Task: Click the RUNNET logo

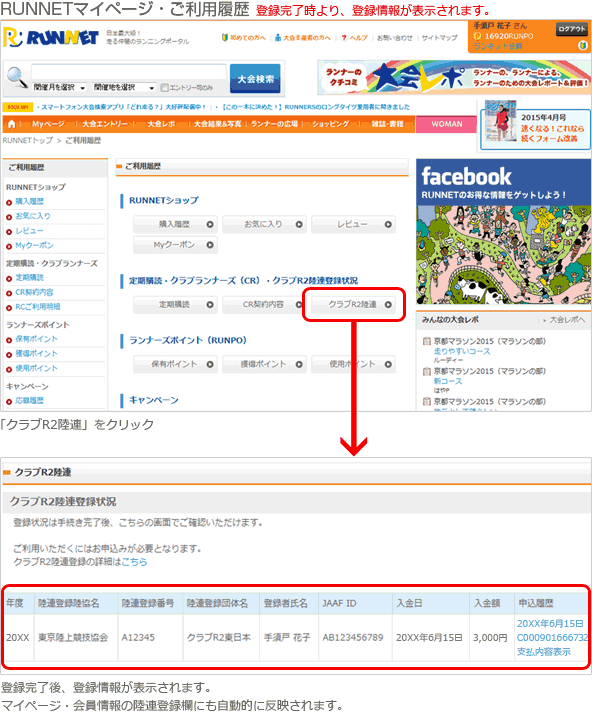Action: point(51,37)
